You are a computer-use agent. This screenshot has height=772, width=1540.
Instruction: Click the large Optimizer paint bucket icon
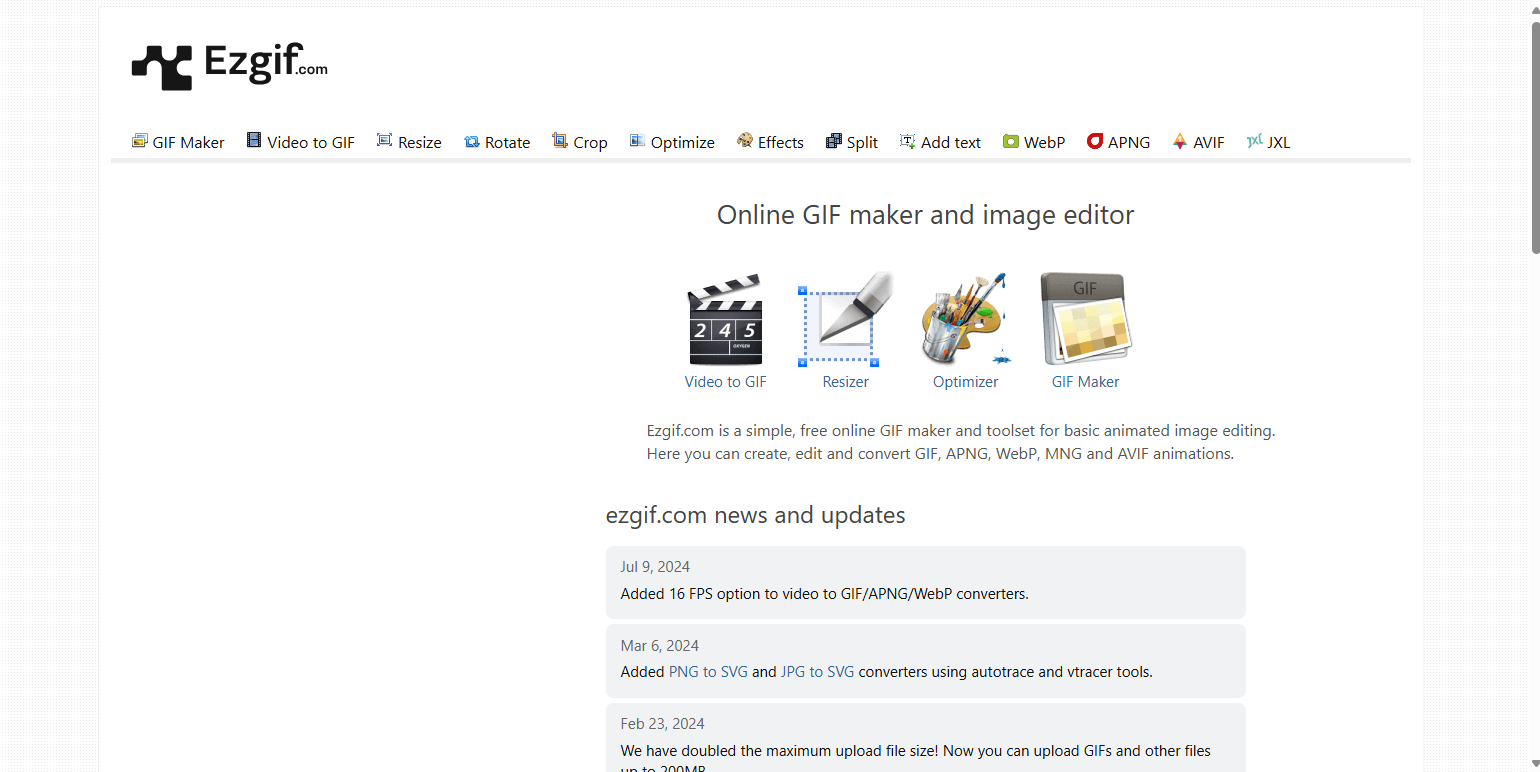click(966, 320)
